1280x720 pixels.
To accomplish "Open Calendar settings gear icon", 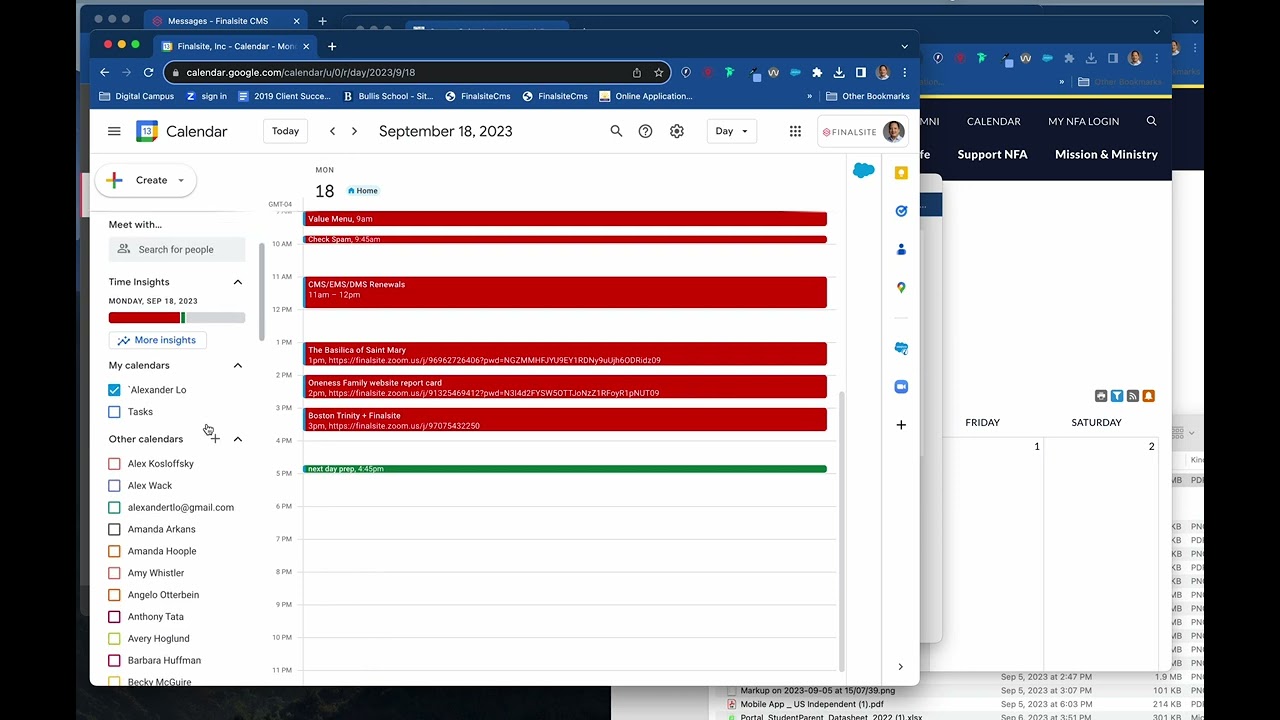I will [677, 131].
